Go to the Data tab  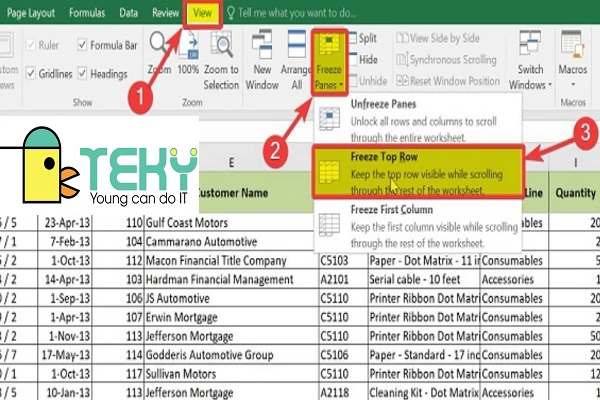(x=129, y=13)
